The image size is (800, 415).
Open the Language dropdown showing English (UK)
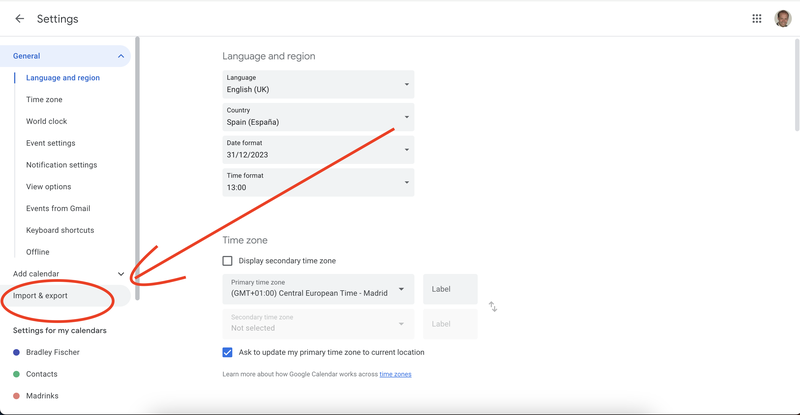(318, 84)
